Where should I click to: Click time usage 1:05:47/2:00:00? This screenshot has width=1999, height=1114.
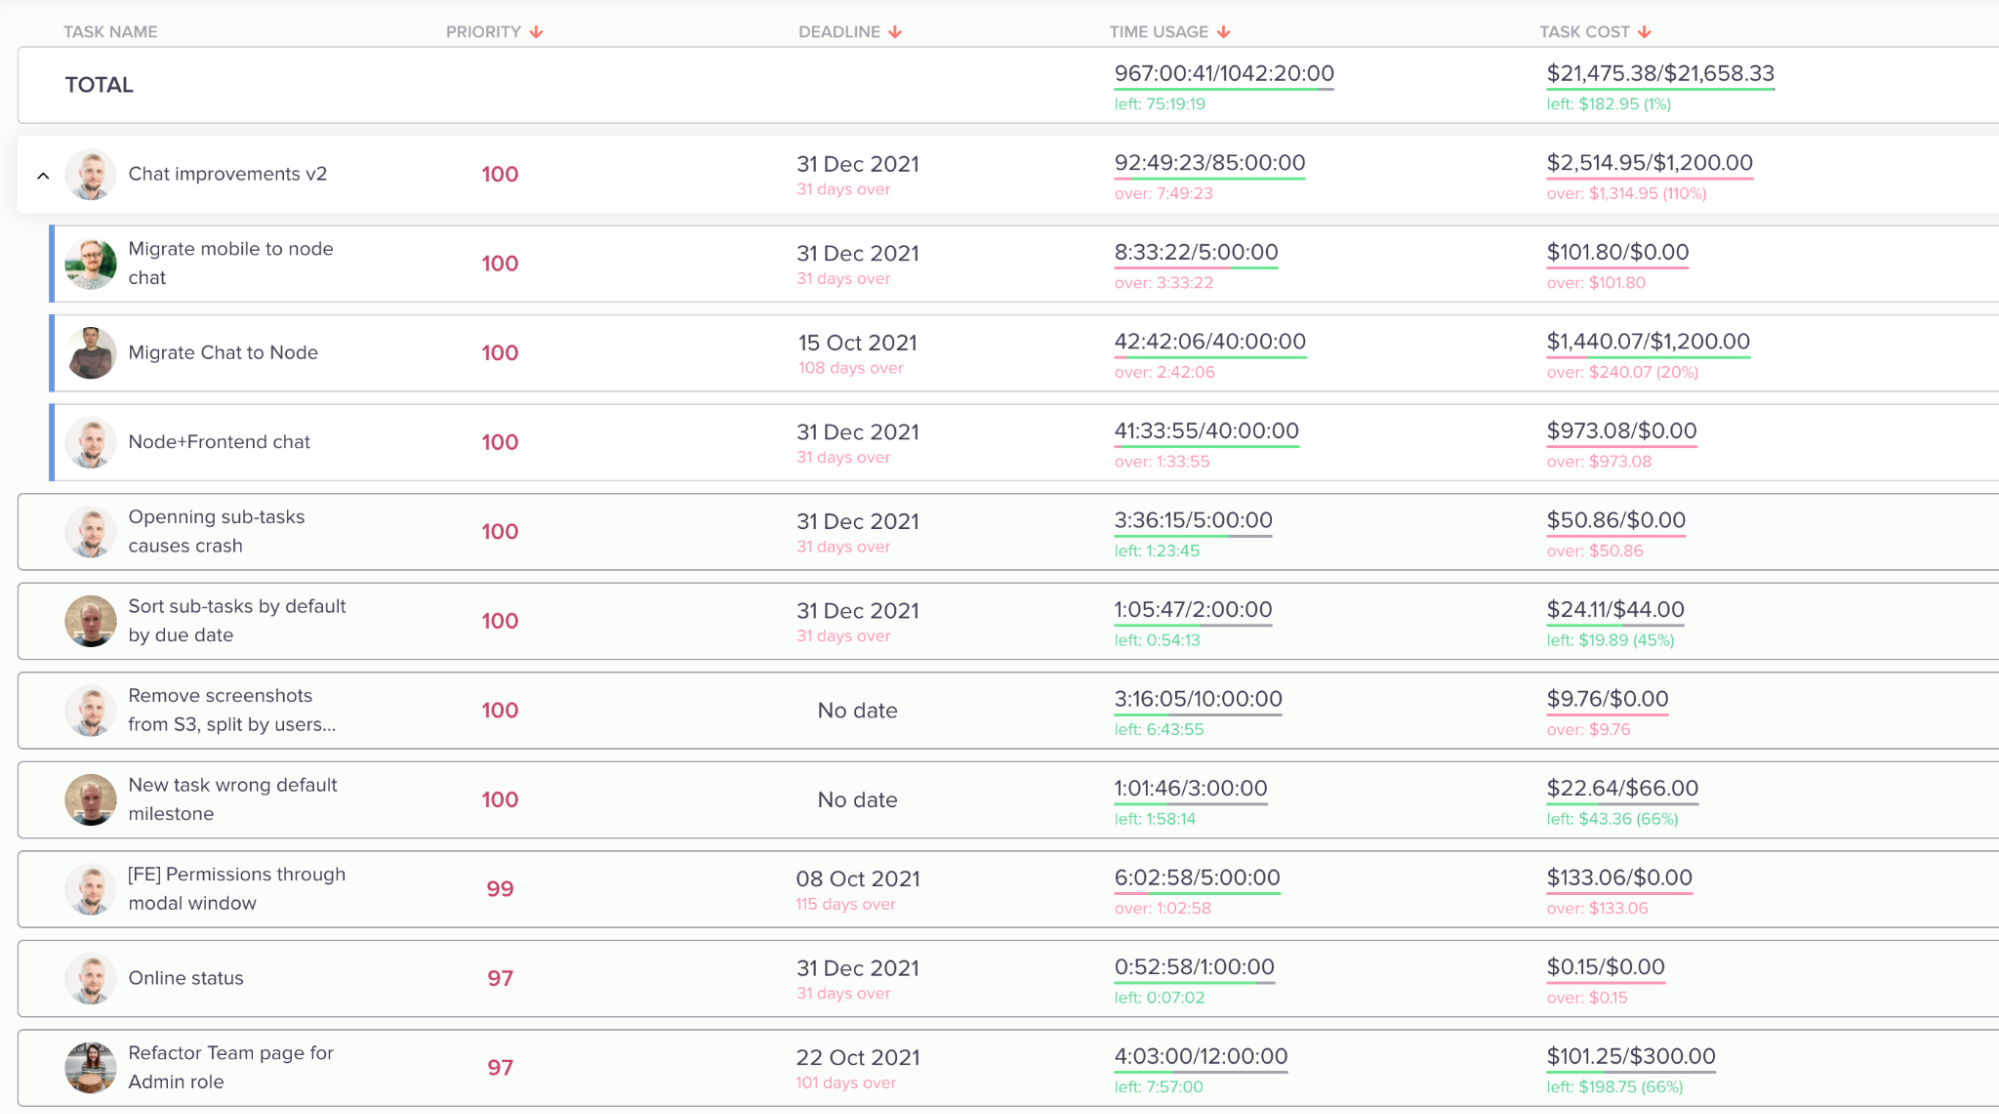1193,610
